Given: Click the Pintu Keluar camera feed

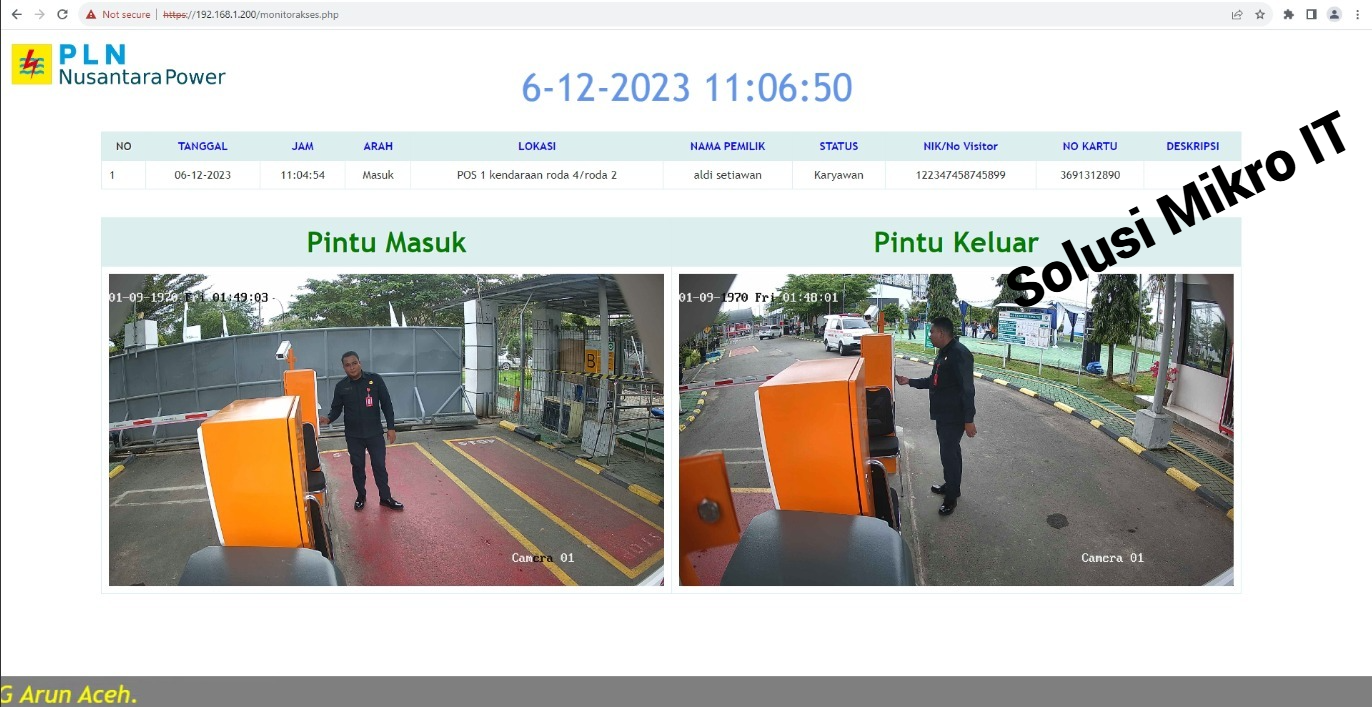Looking at the screenshot, I should point(956,430).
